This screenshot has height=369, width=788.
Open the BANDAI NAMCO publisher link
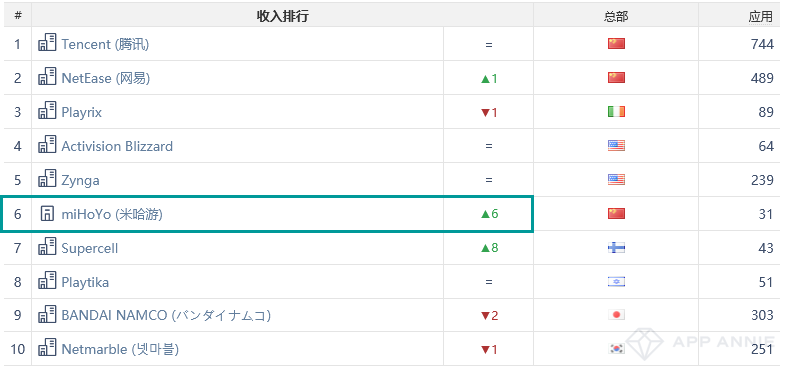click(166, 315)
